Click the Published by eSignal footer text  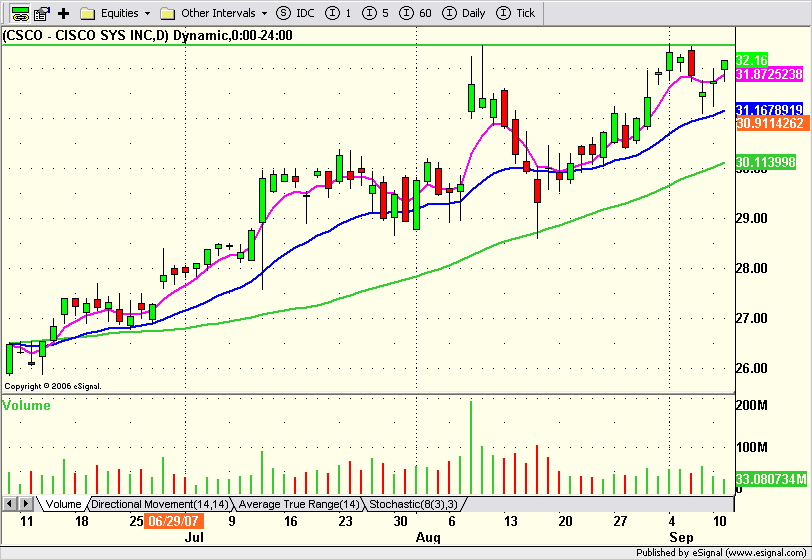[x=721, y=553]
